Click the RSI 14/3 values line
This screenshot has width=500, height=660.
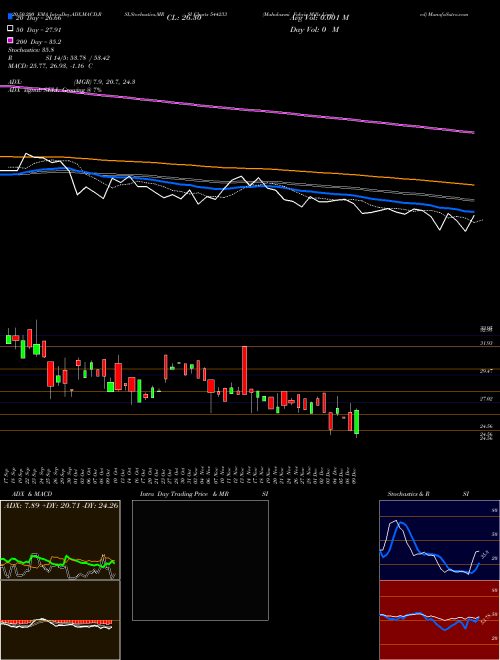click(59, 58)
